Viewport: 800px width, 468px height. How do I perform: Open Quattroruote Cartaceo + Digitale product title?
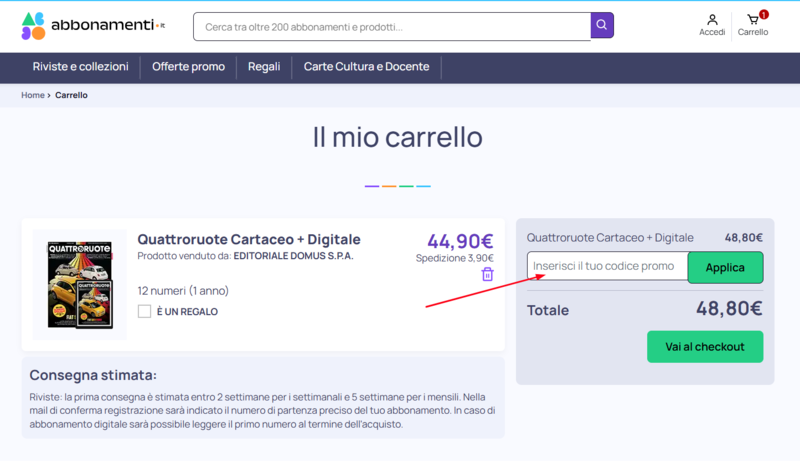pyautogui.click(x=249, y=239)
